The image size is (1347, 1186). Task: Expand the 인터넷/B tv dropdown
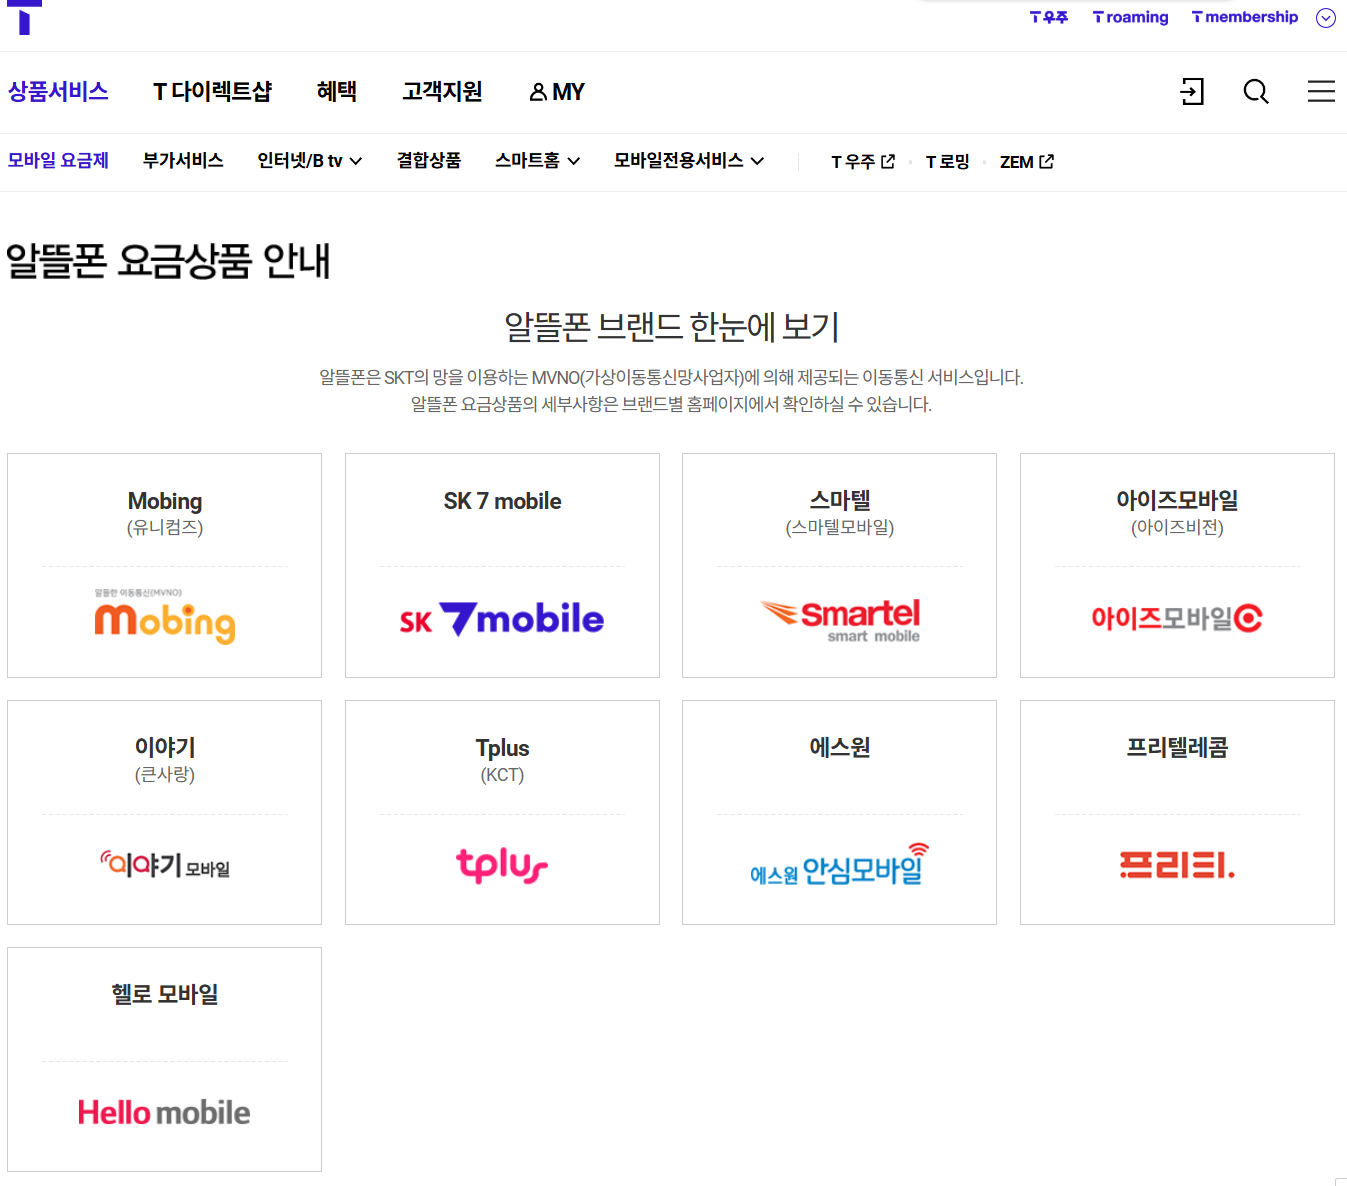(x=310, y=161)
